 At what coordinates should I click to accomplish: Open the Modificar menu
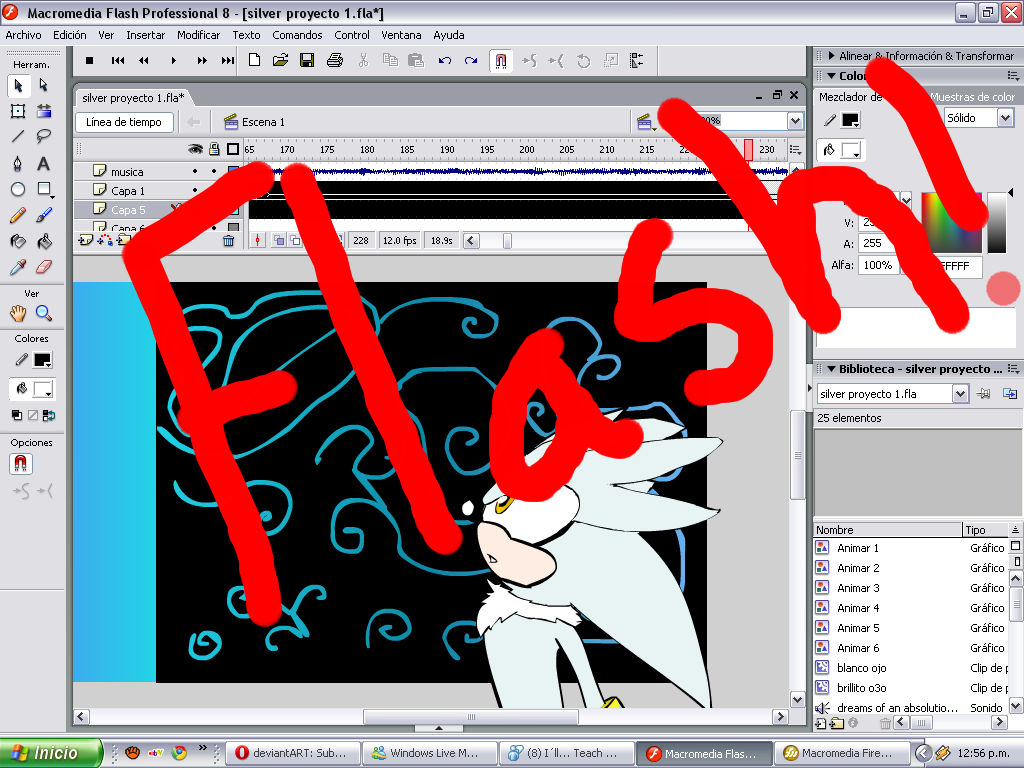(x=199, y=35)
